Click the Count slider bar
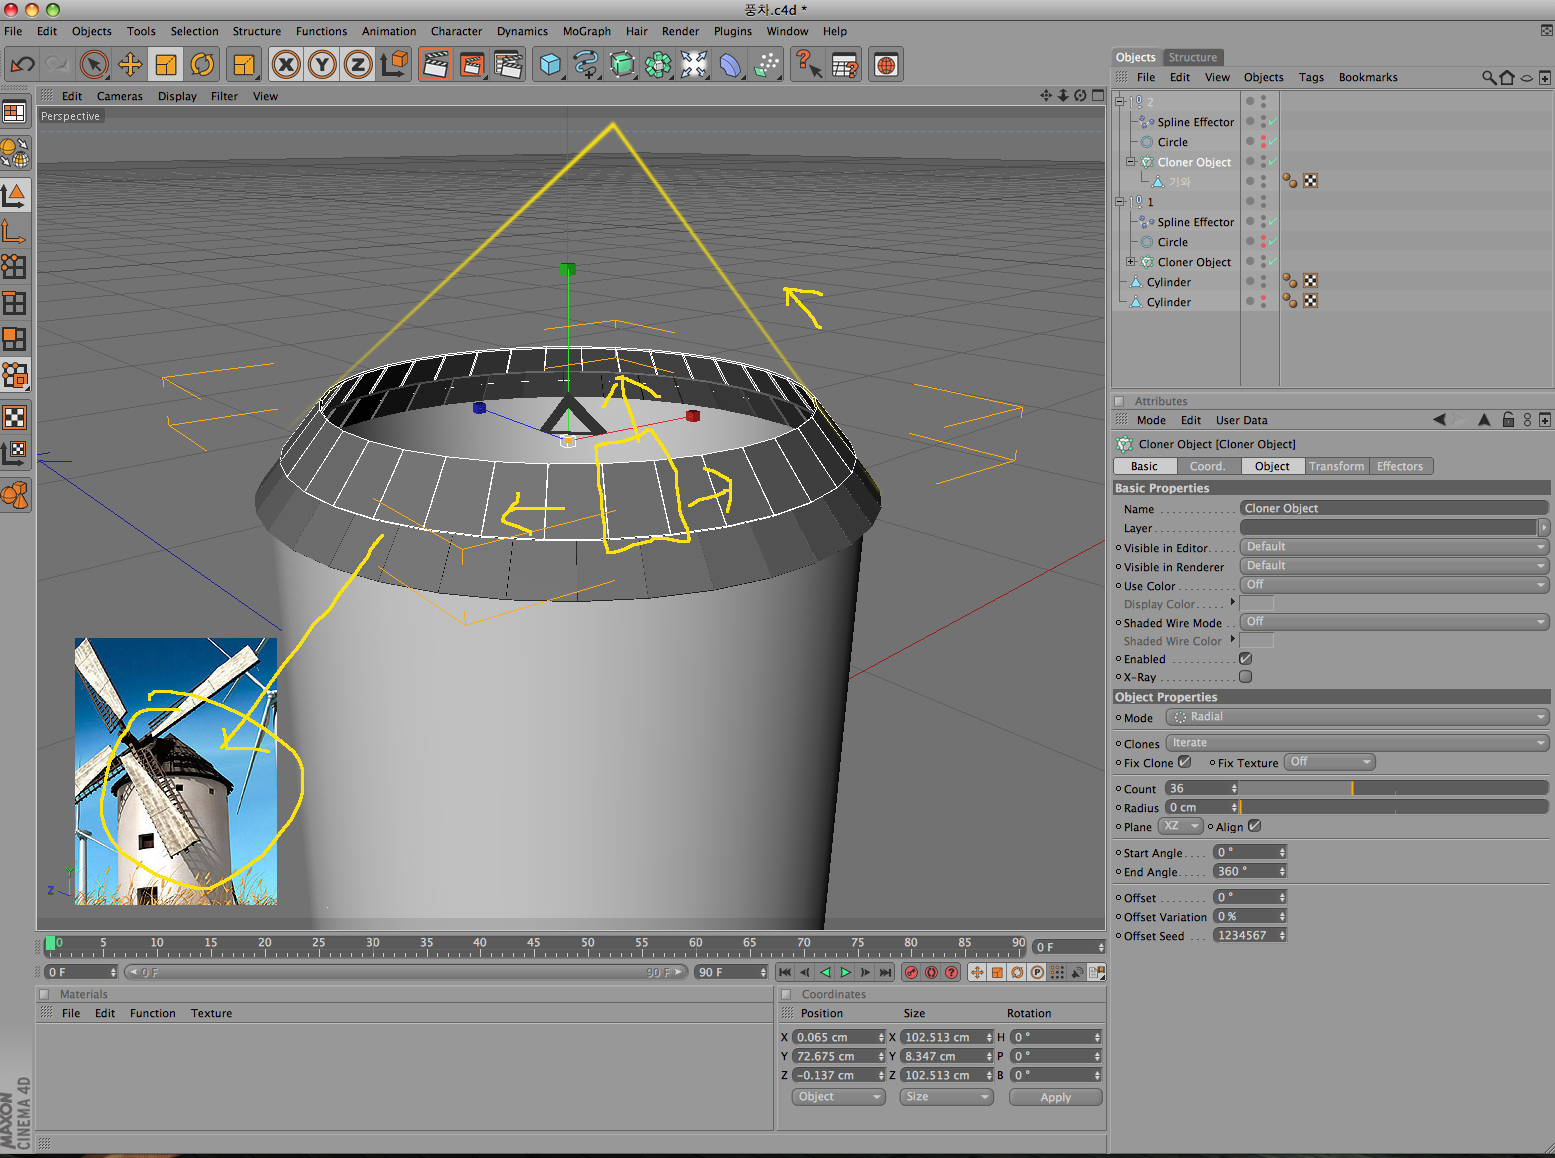The height and width of the screenshot is (1158, 1555). click(x=1394, y=789)
